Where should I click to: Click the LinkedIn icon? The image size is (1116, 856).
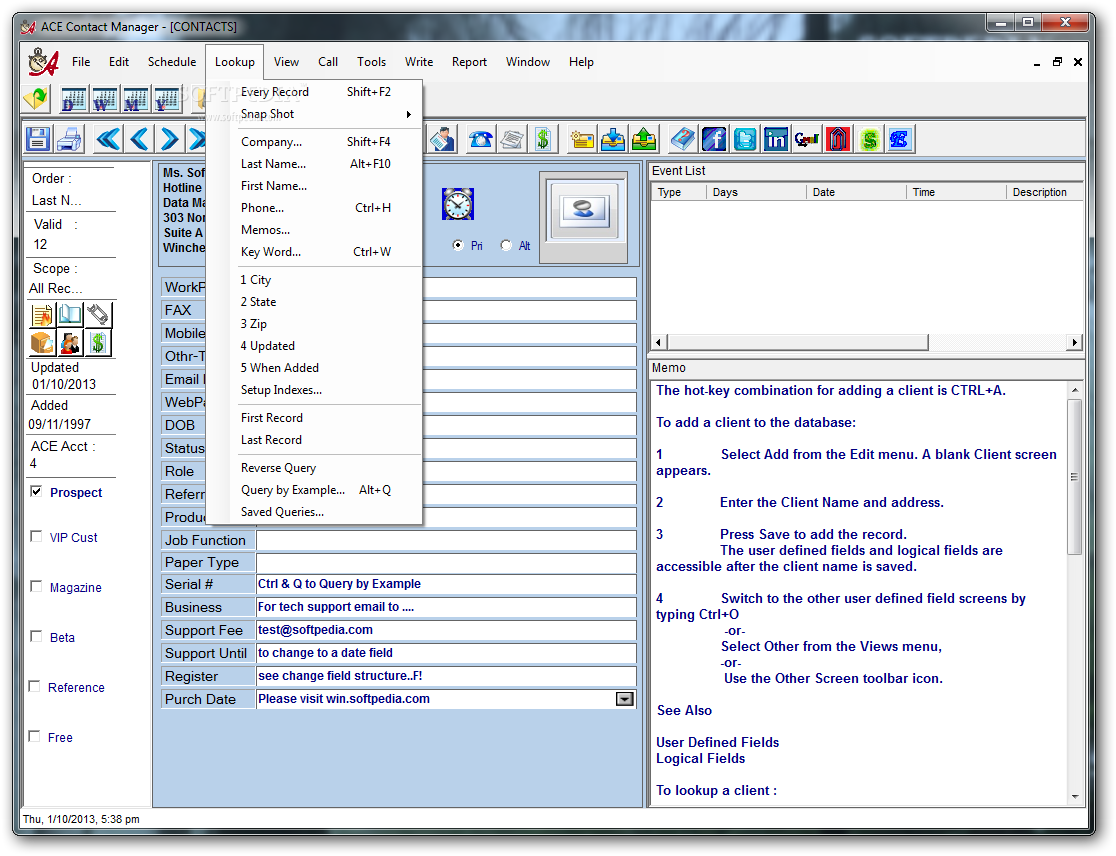point(776,139)
